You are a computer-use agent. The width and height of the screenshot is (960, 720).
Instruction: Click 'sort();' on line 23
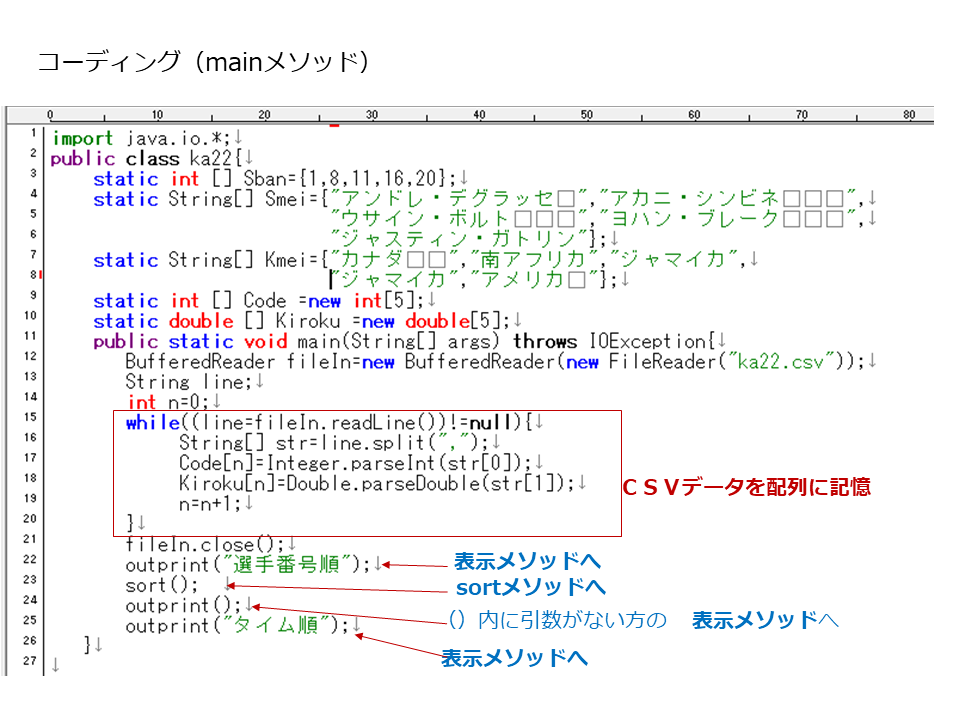point(162,585)
